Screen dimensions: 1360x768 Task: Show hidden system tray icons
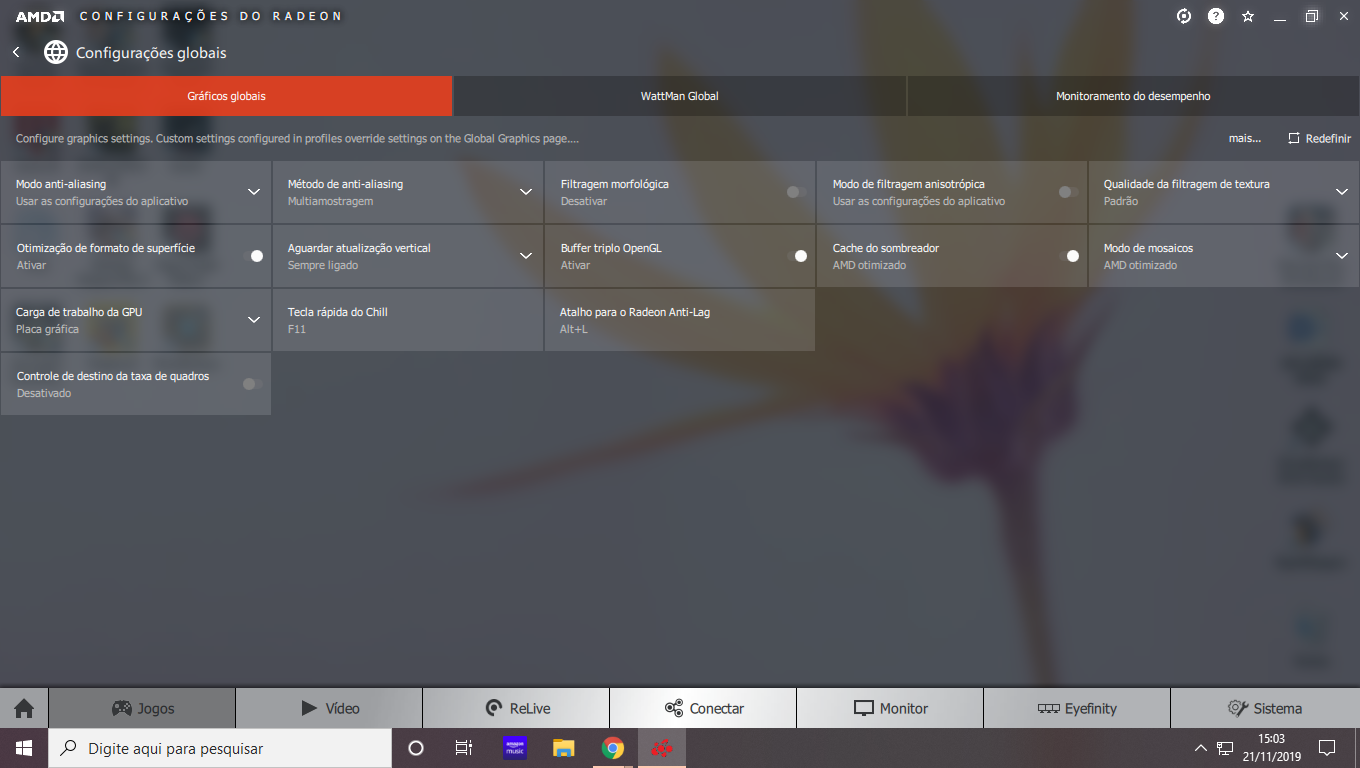[x=1201, y=748]
